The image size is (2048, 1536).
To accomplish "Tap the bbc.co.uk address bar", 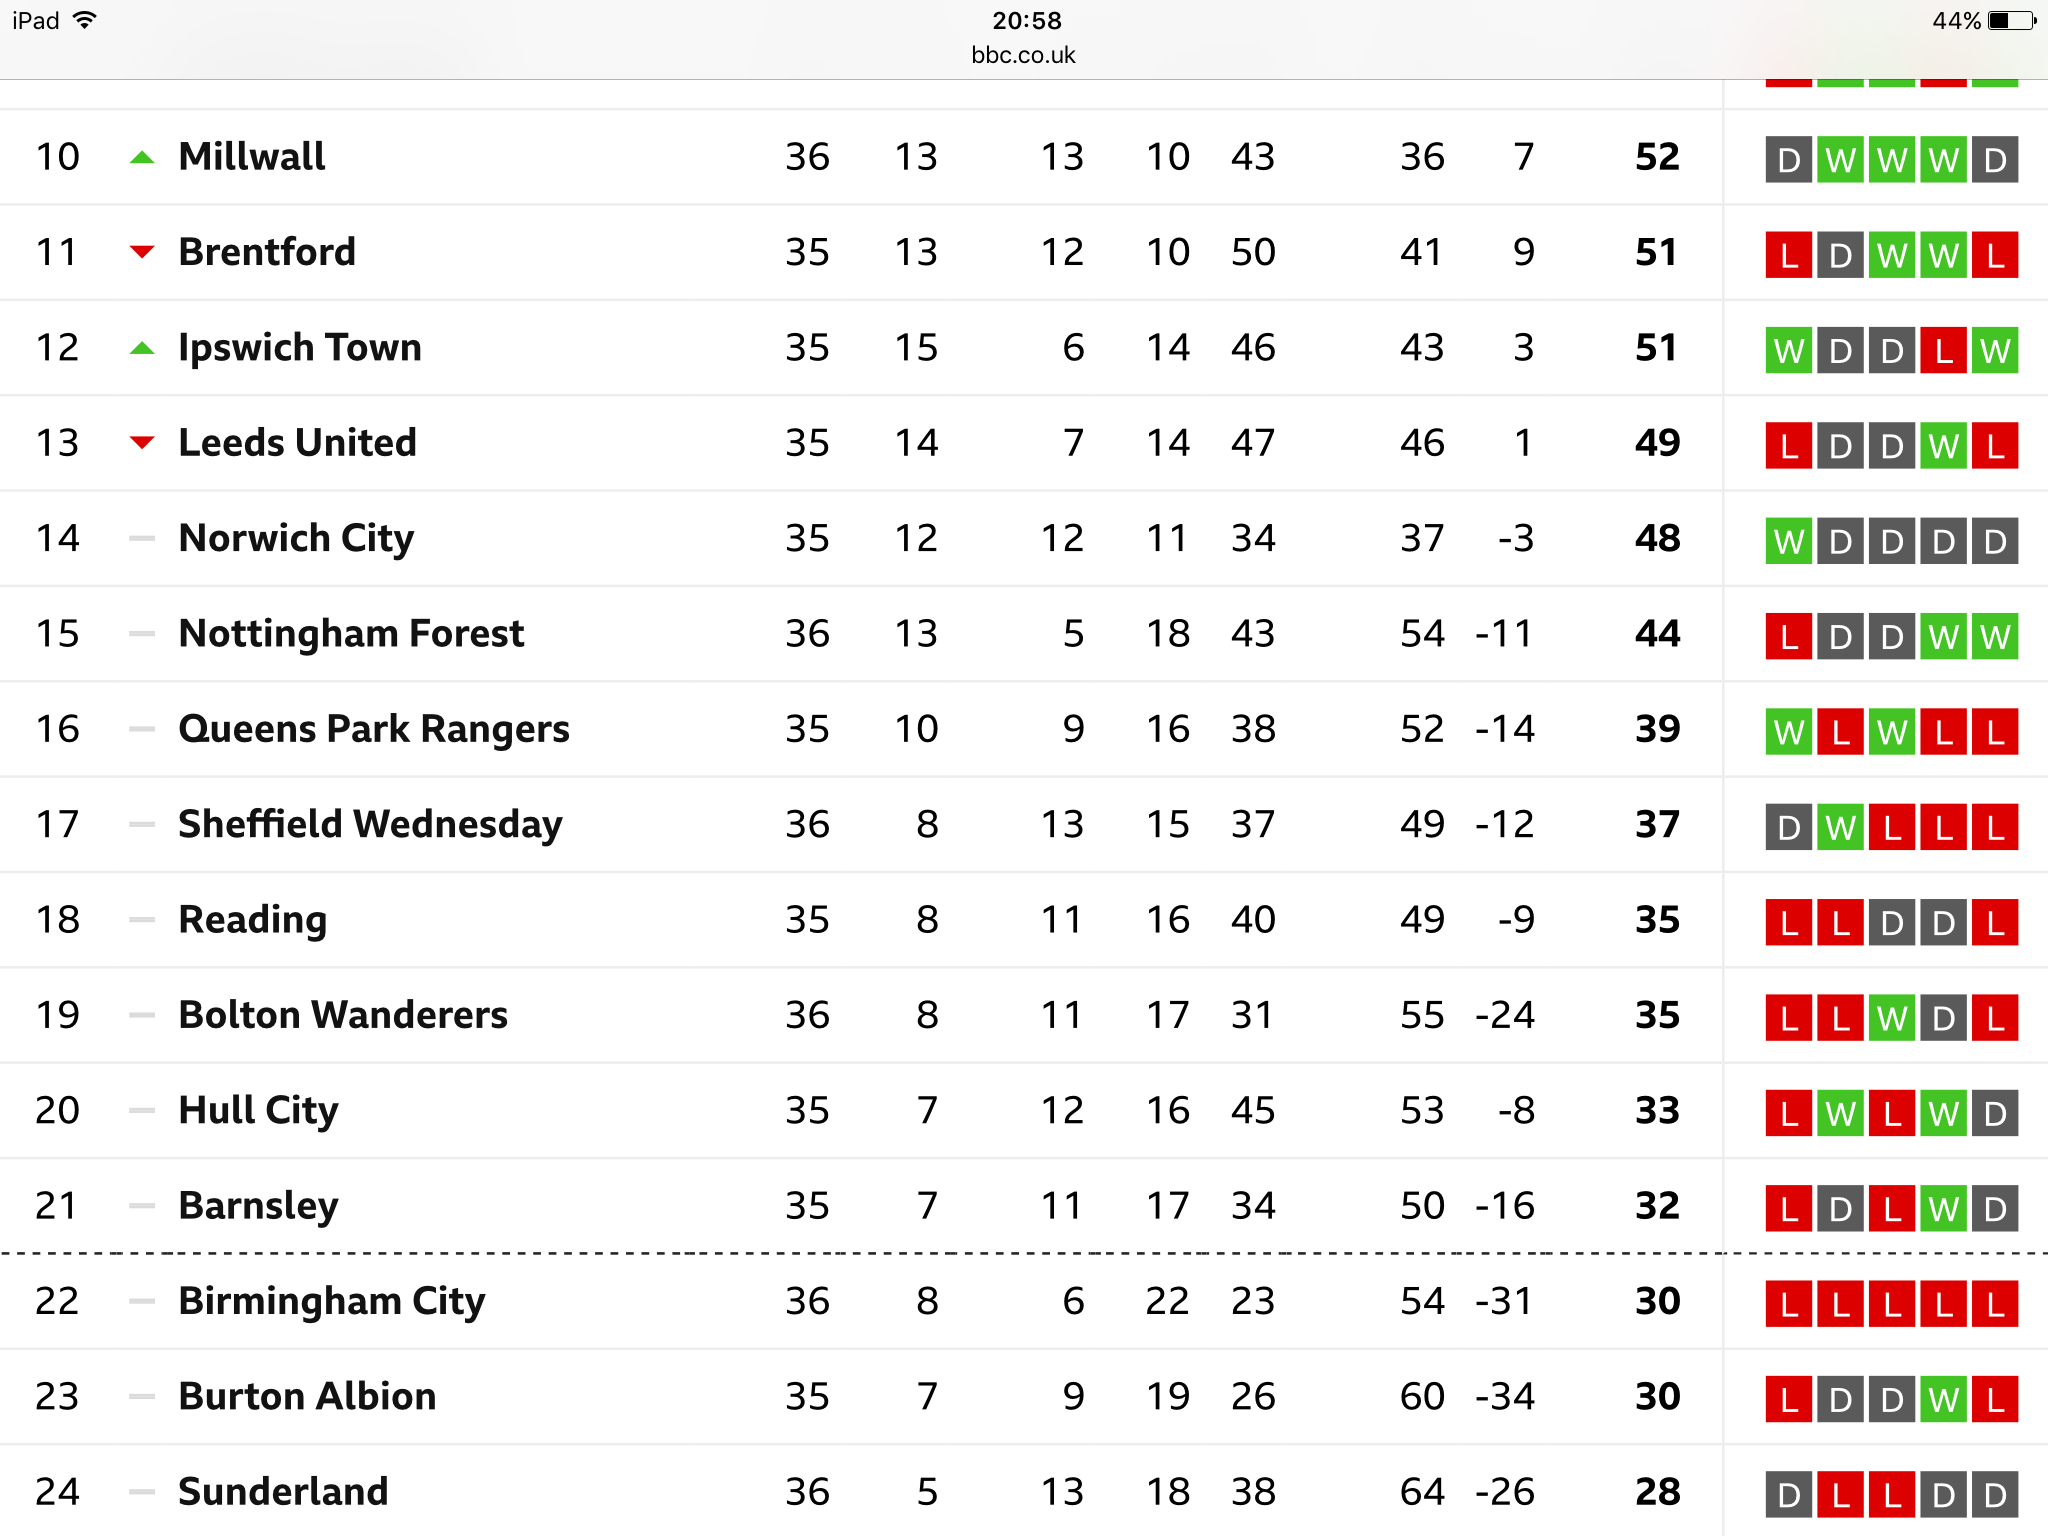I will click(1023, 55).
